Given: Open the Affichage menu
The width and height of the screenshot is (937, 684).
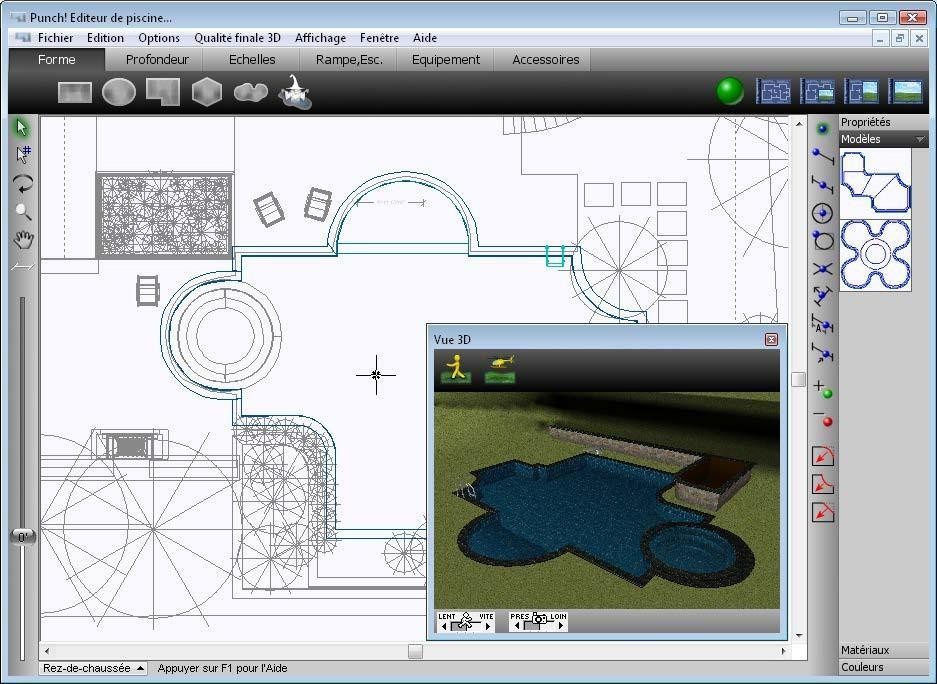Looking at the screenshot, I should tap(320, 38).
